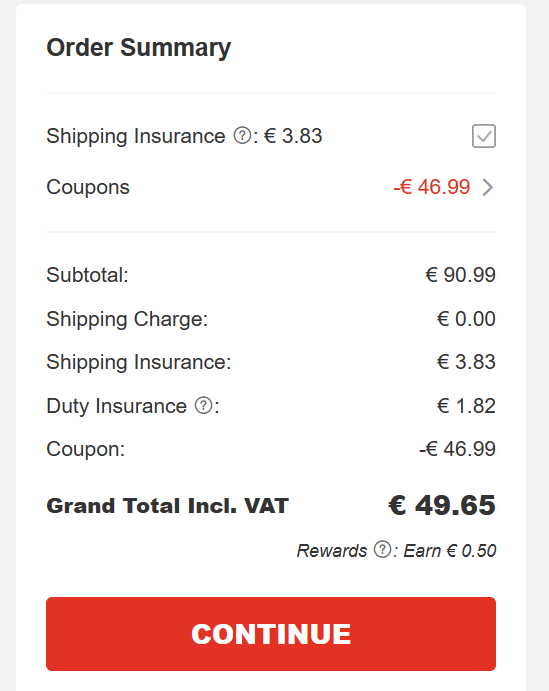
Task: Click the Grand Total € 49.65 amount
Action: point(442,505)
